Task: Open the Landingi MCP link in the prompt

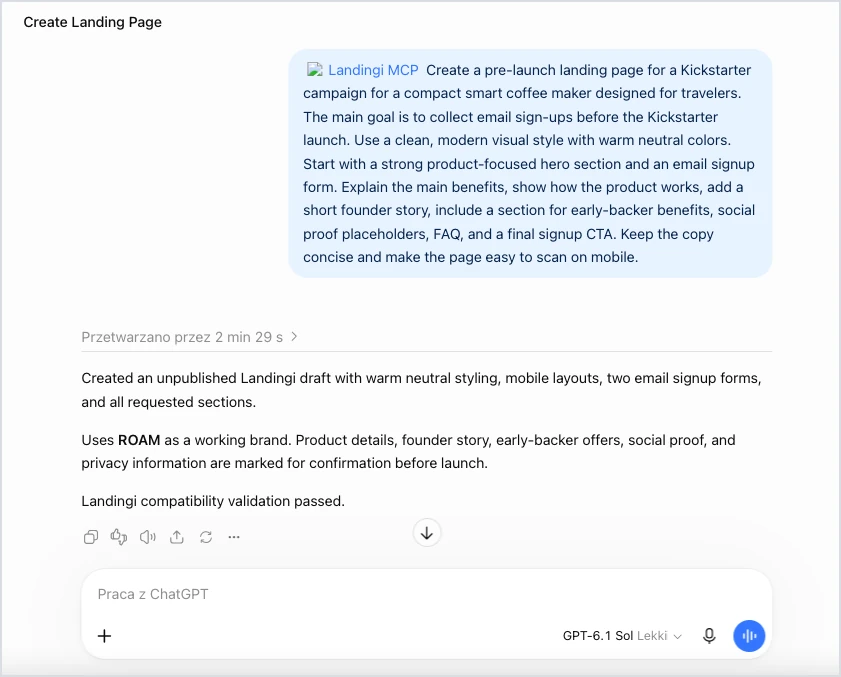Action: point(373,70)
